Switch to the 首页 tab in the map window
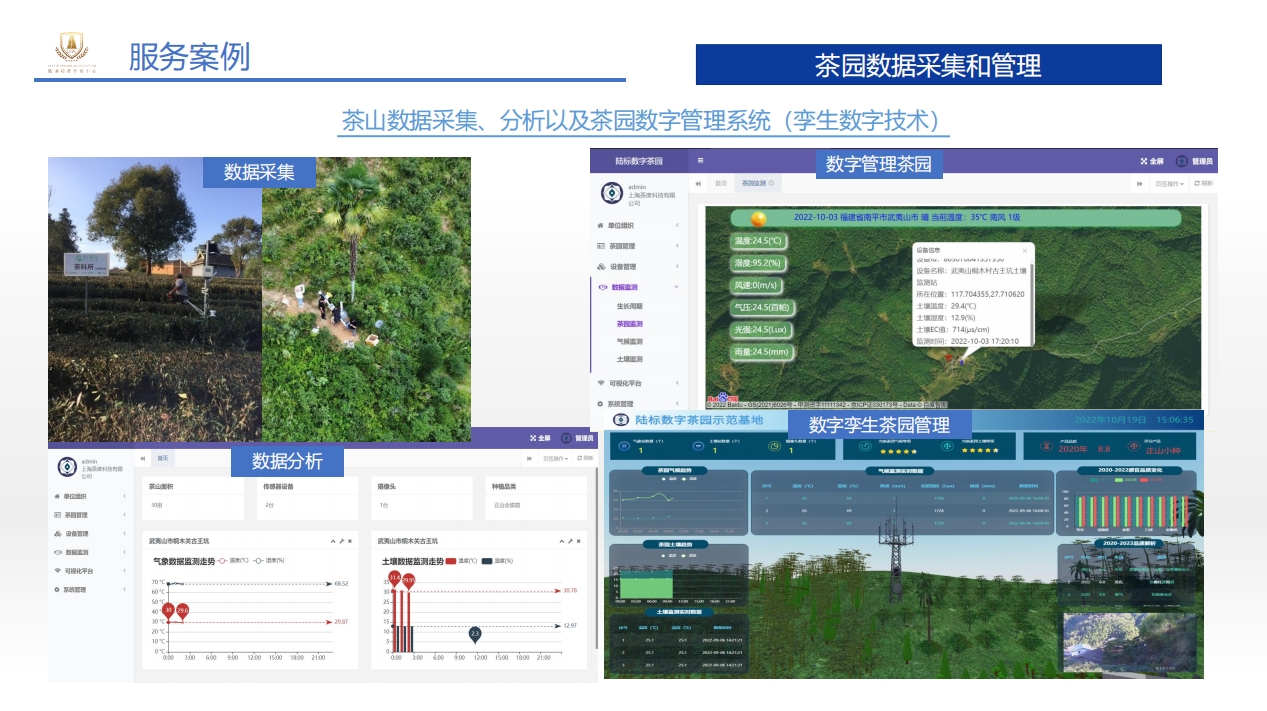This screenshot has width=1267, height=711. (x=721, y=184)
